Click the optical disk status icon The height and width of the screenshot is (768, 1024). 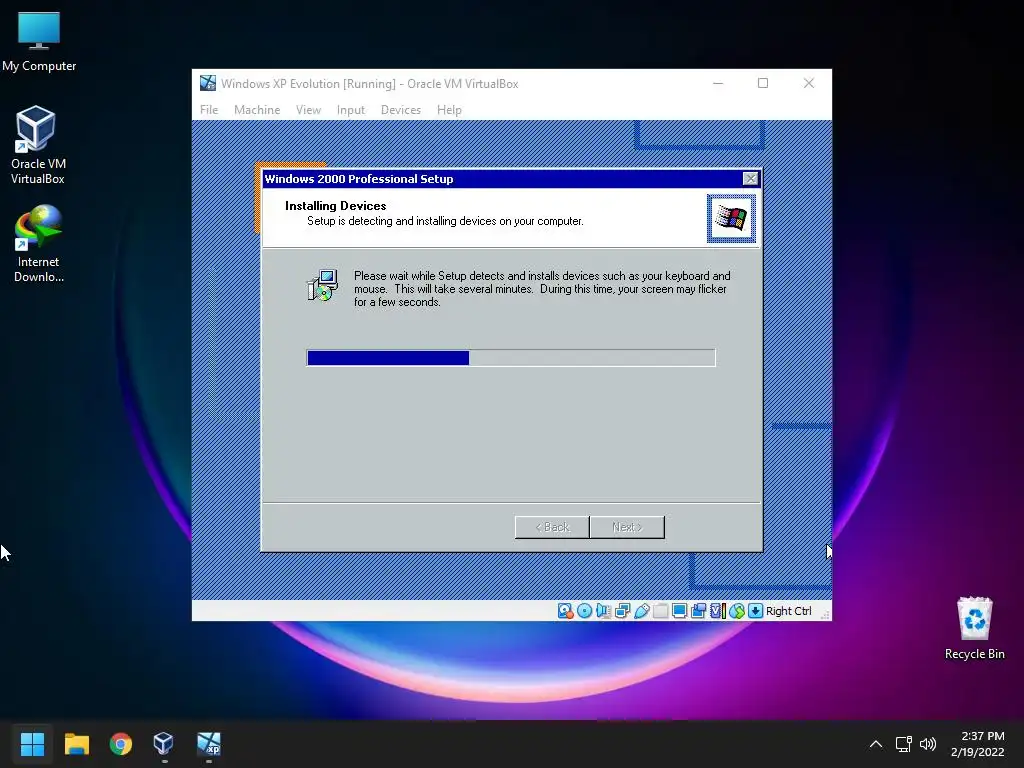pos(584,611)
